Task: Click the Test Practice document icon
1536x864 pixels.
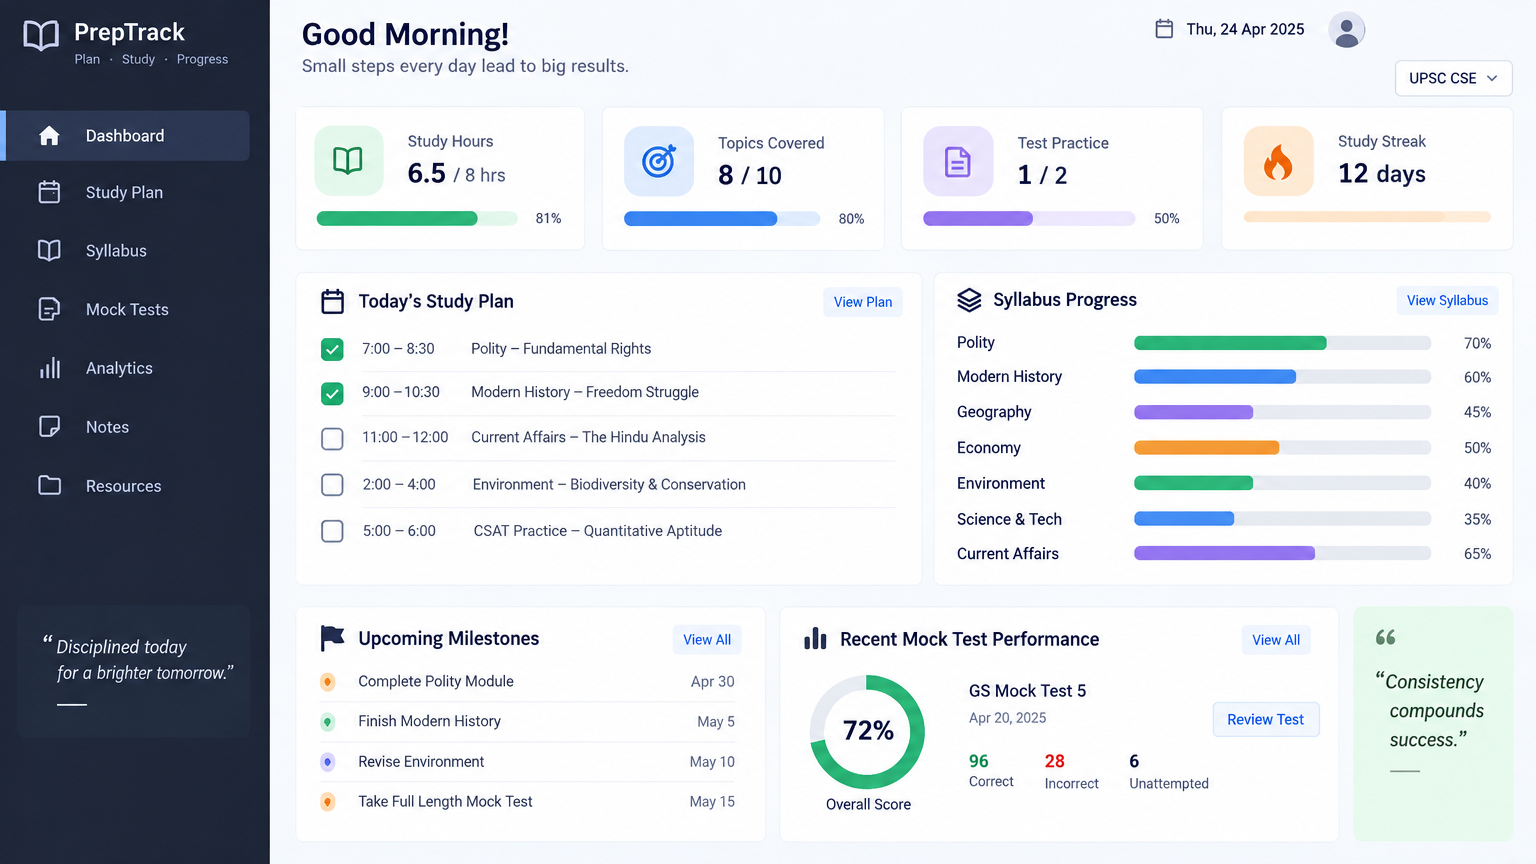Action: pyautogui.click(x=958, y=161)
